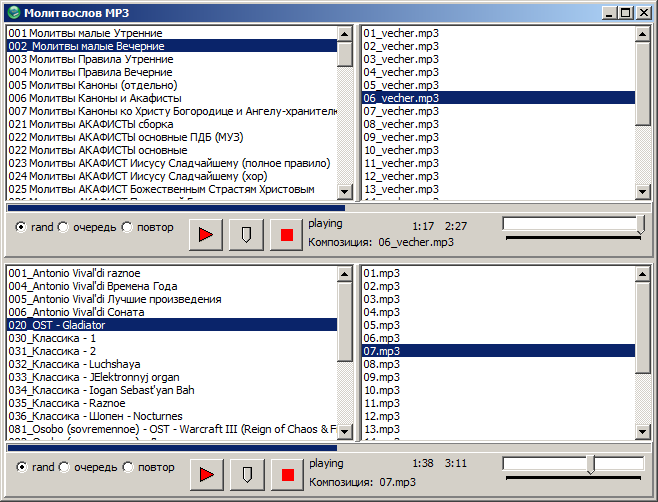This screenshot has height=502, width=658.
Task: Adjust the upper player volume slider
Action: [x=640, y=226]
